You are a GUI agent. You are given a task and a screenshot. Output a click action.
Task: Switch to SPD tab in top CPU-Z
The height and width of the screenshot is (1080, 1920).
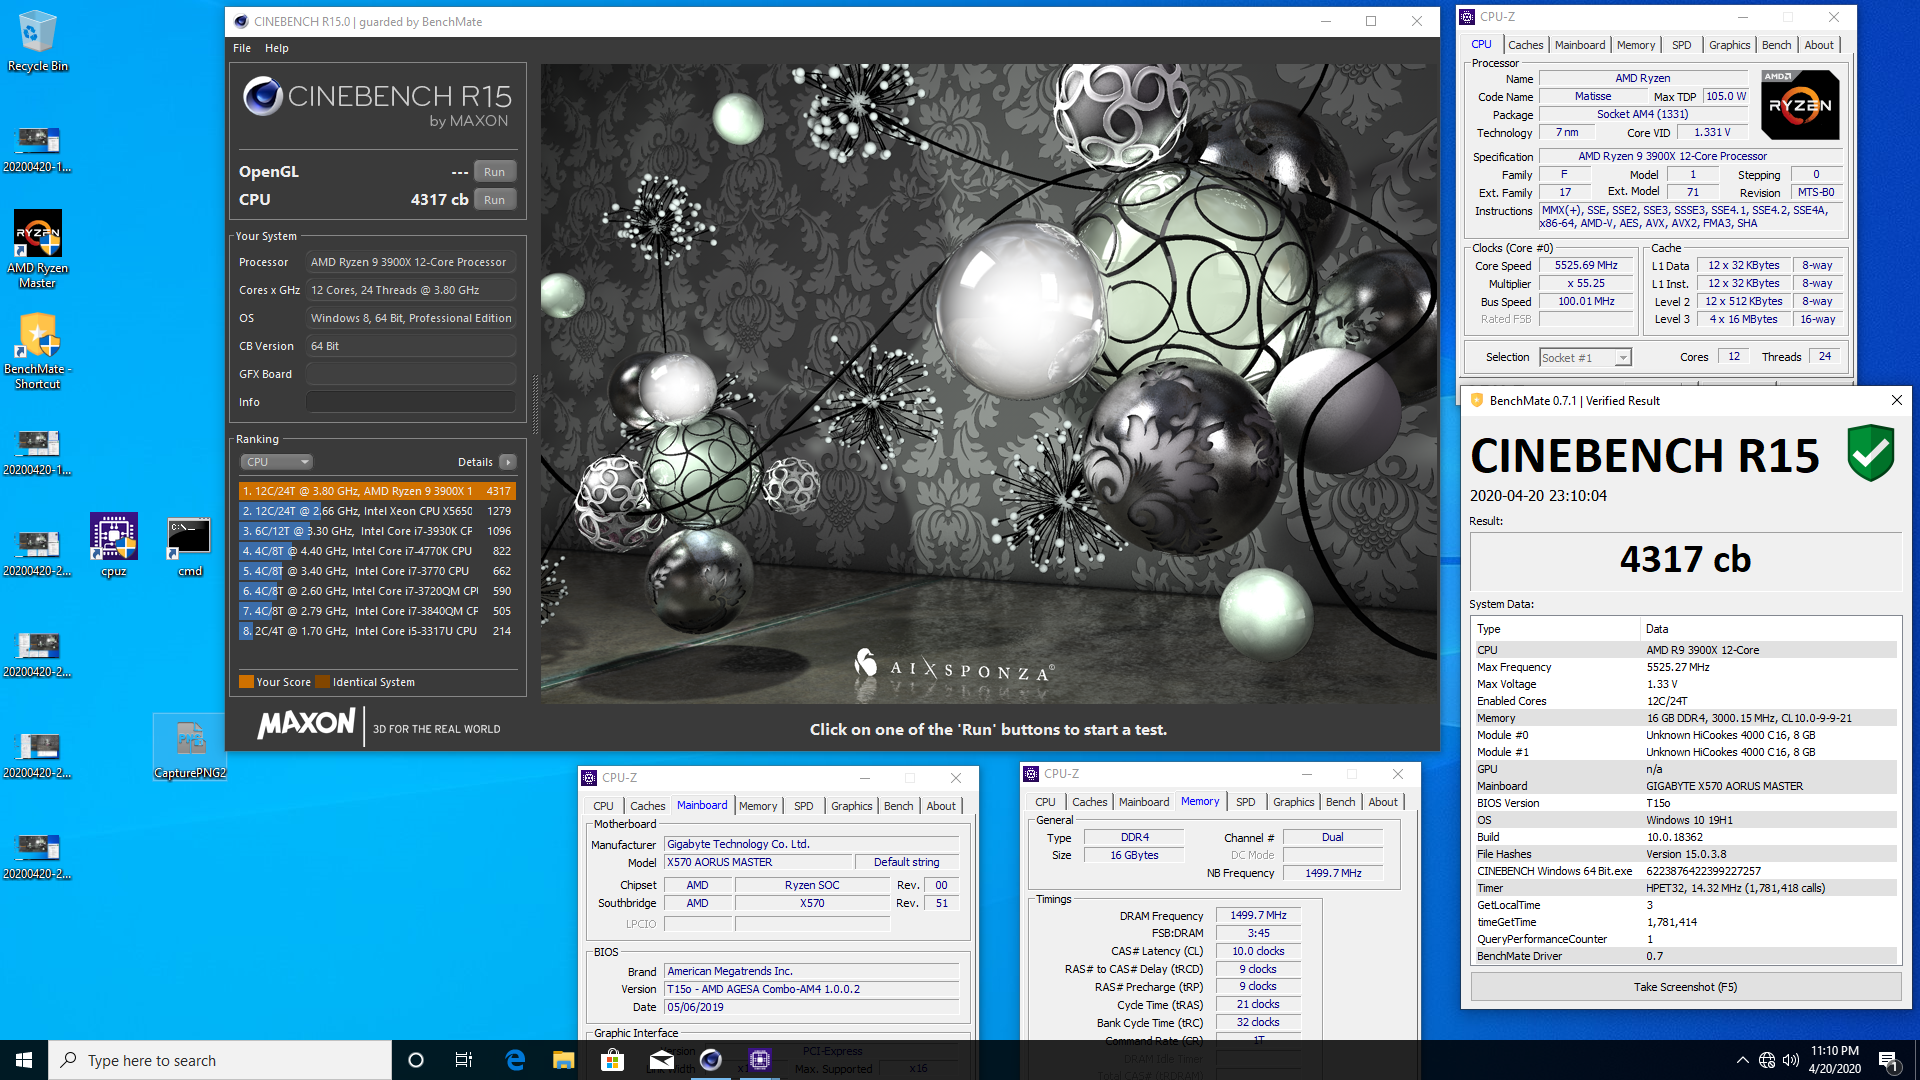(1682, 45)
